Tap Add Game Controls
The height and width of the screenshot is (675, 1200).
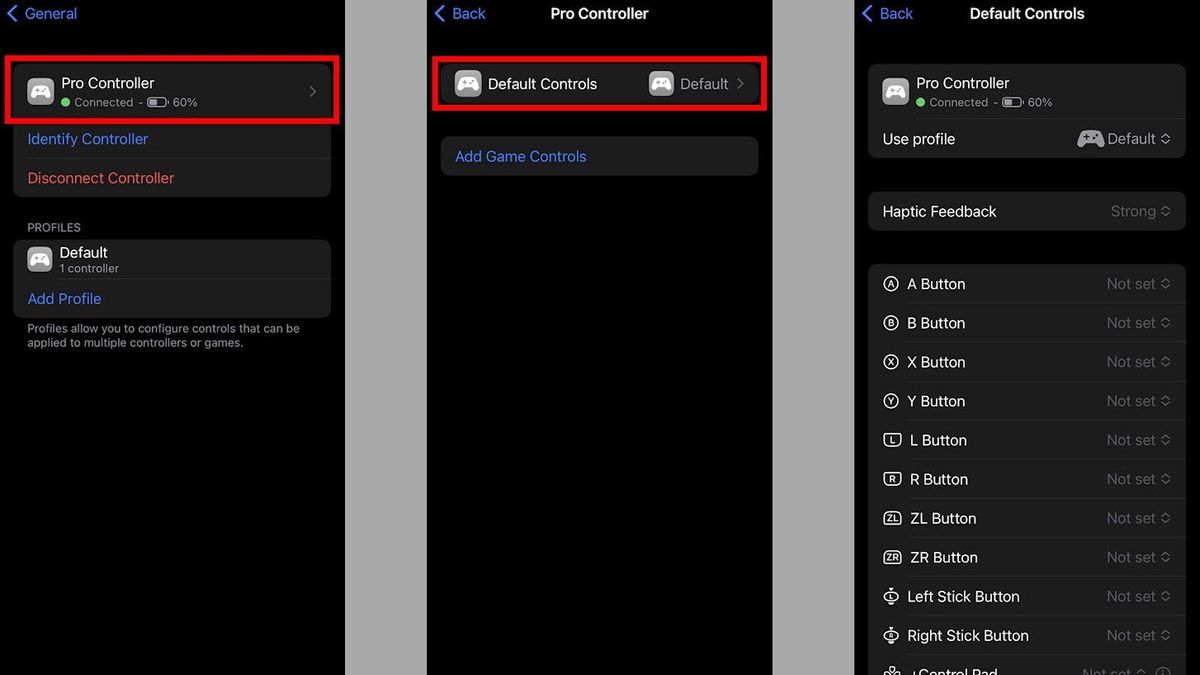click(520, 156)
